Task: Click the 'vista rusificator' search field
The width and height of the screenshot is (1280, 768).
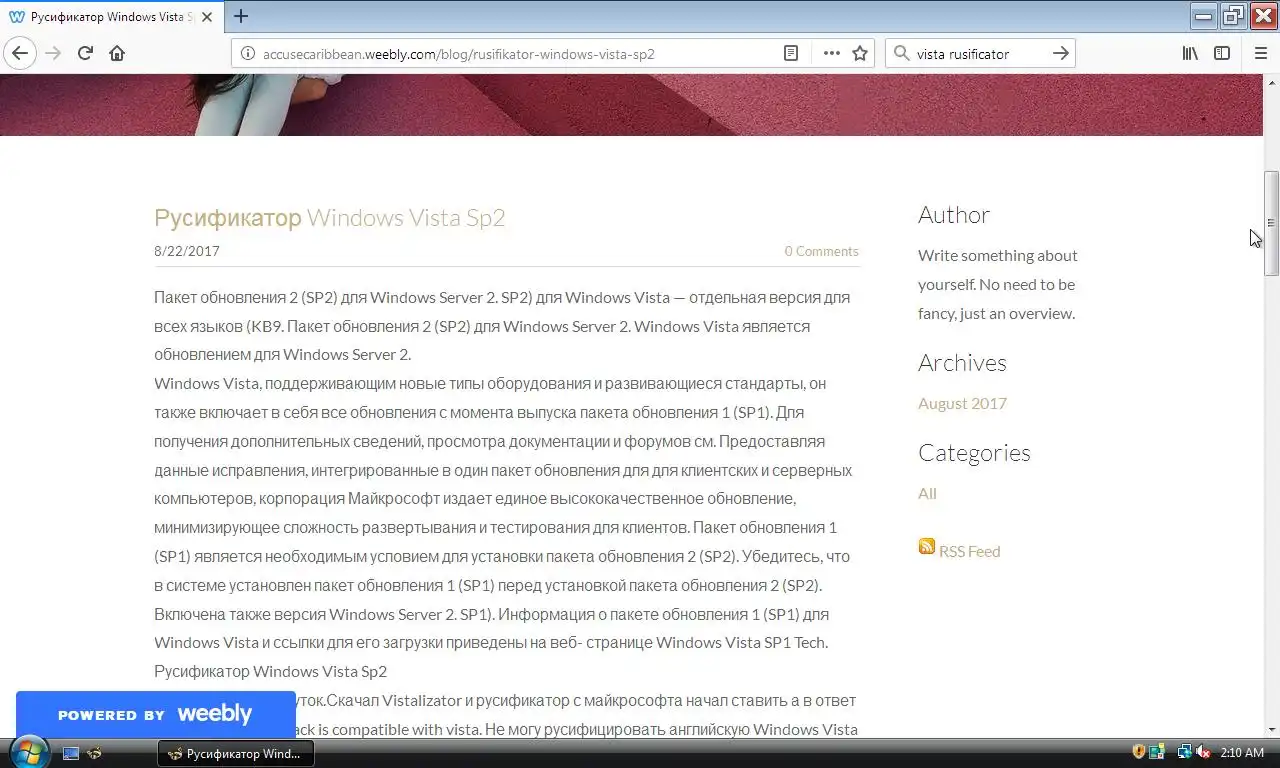Action: click(x=980, y=54)
